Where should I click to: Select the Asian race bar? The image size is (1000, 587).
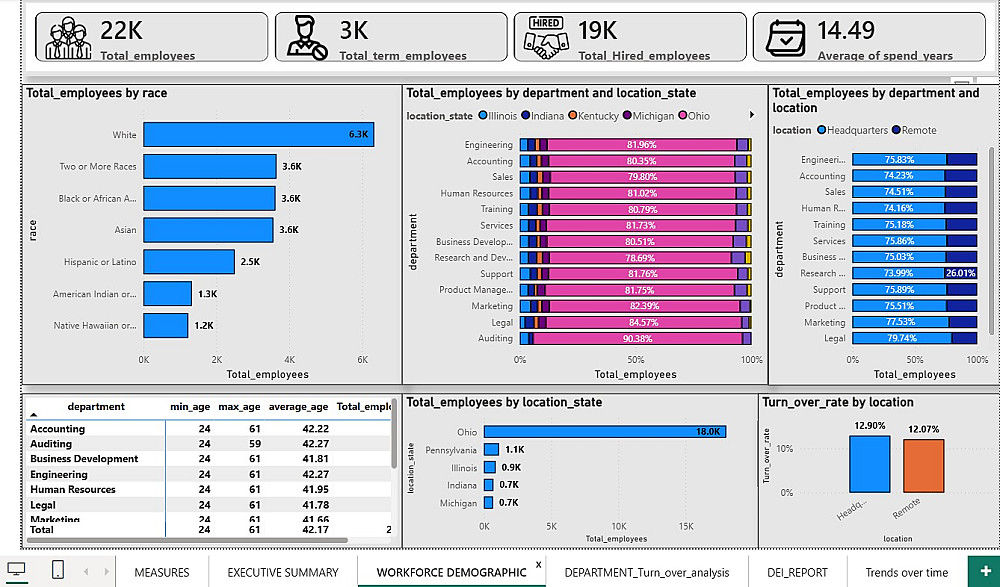(209, 230)
